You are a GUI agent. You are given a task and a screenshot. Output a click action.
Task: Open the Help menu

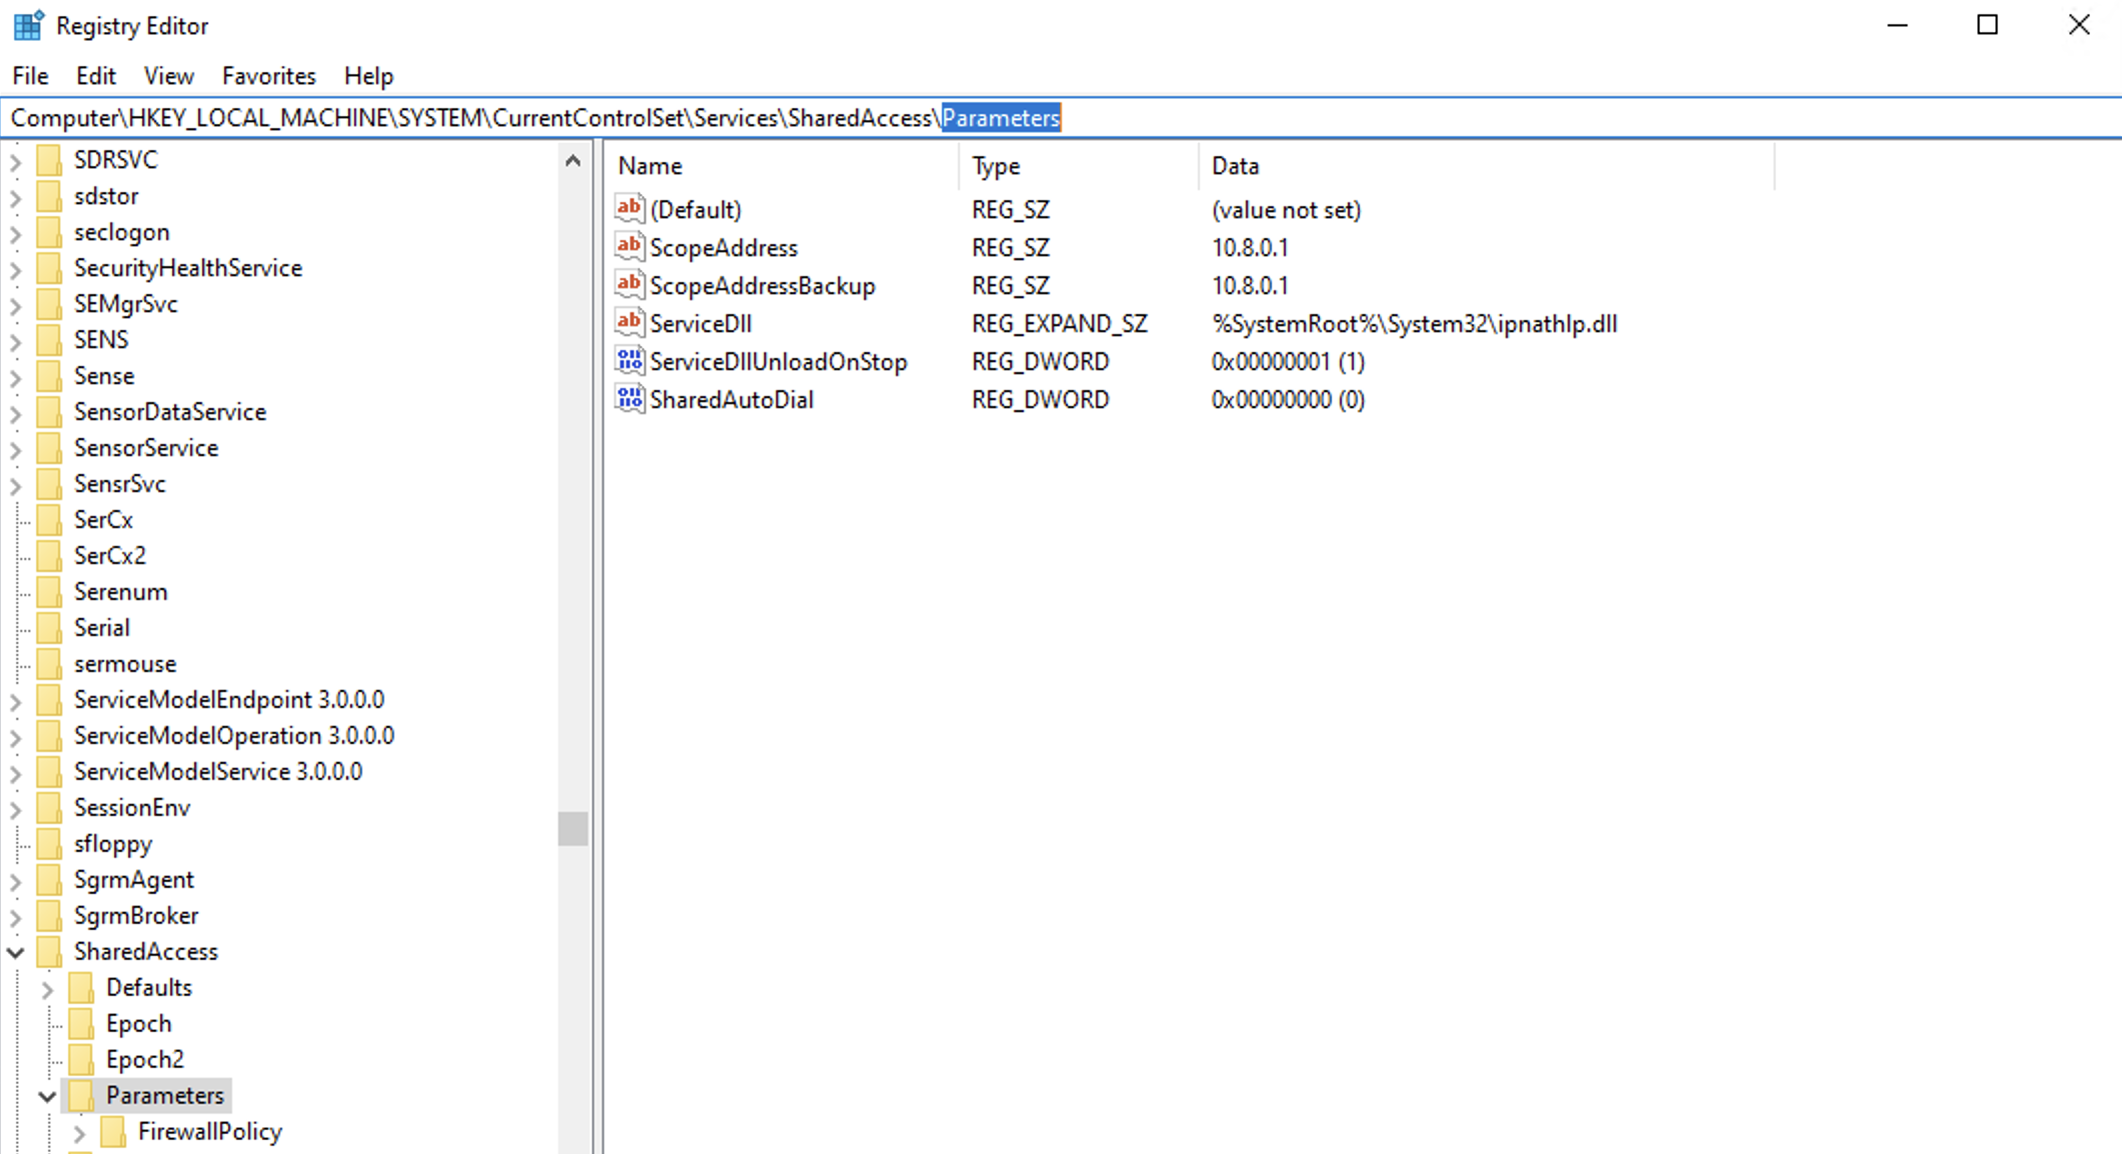pyautogui.click(x=368, y=76)
